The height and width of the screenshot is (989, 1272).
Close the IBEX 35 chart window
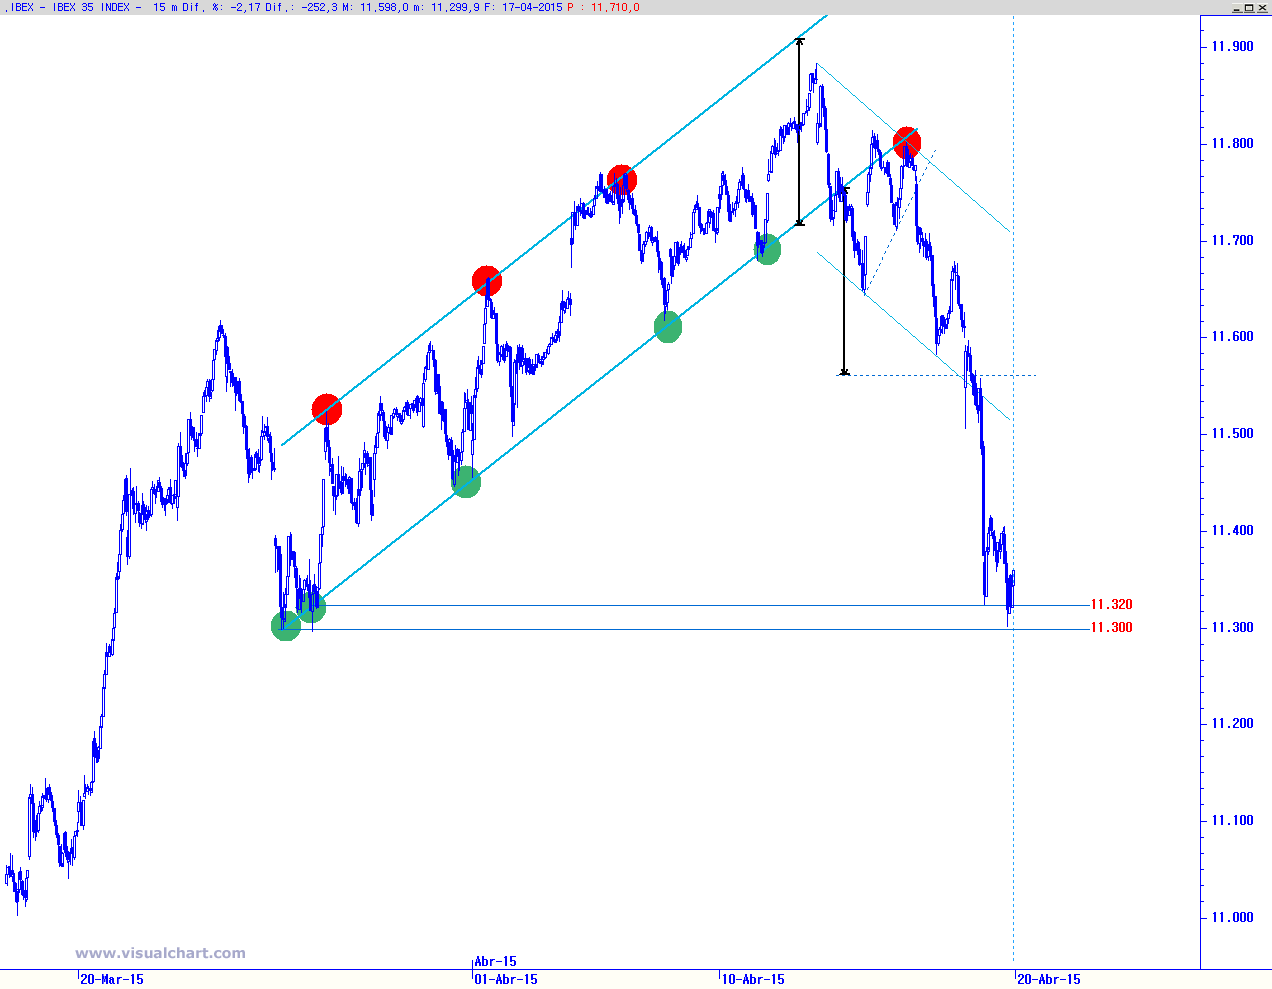click(1263, 7)
